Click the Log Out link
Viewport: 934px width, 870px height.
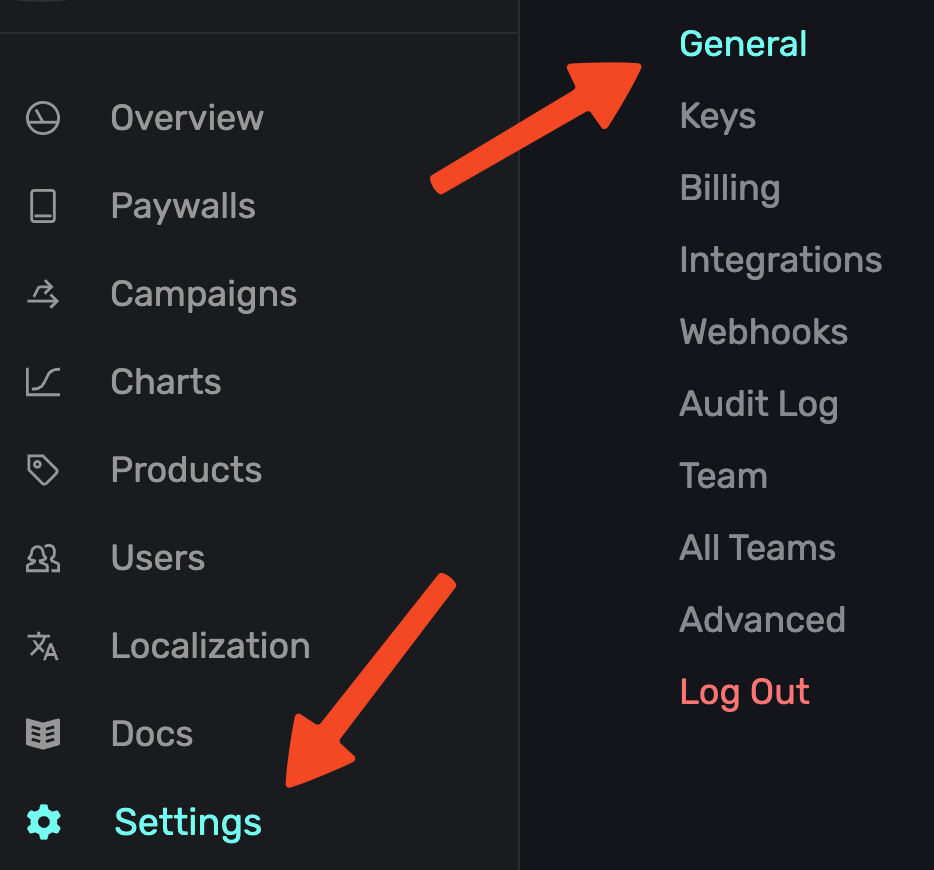tap(745, 692)
